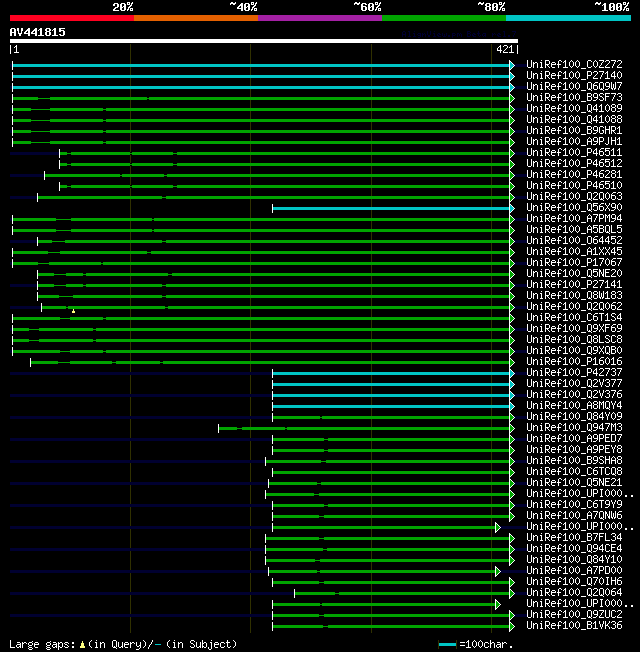The image size is (640, 652).
Task: Select the UniRef100_A5BQL5 label
Action: 574,229
